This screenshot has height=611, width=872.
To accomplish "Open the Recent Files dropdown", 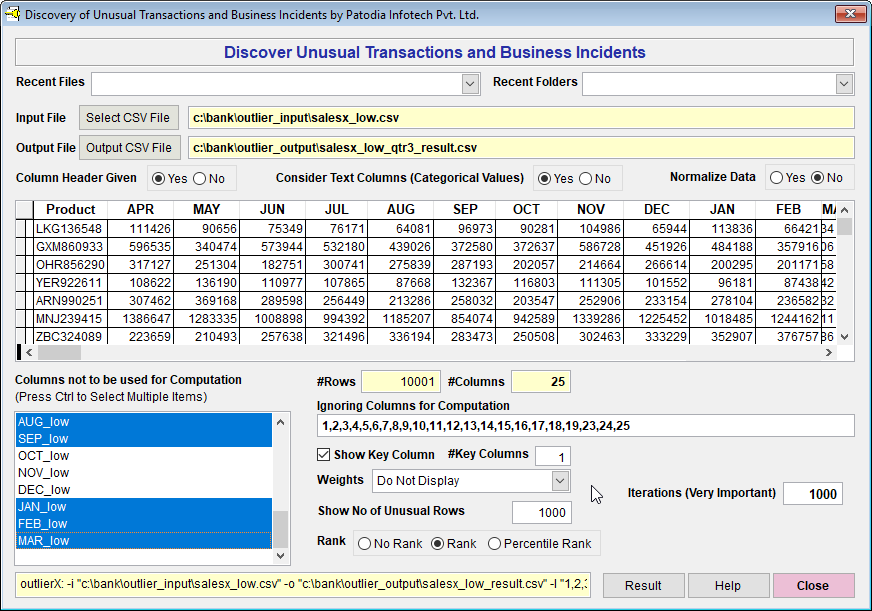I will pos(470,84).
